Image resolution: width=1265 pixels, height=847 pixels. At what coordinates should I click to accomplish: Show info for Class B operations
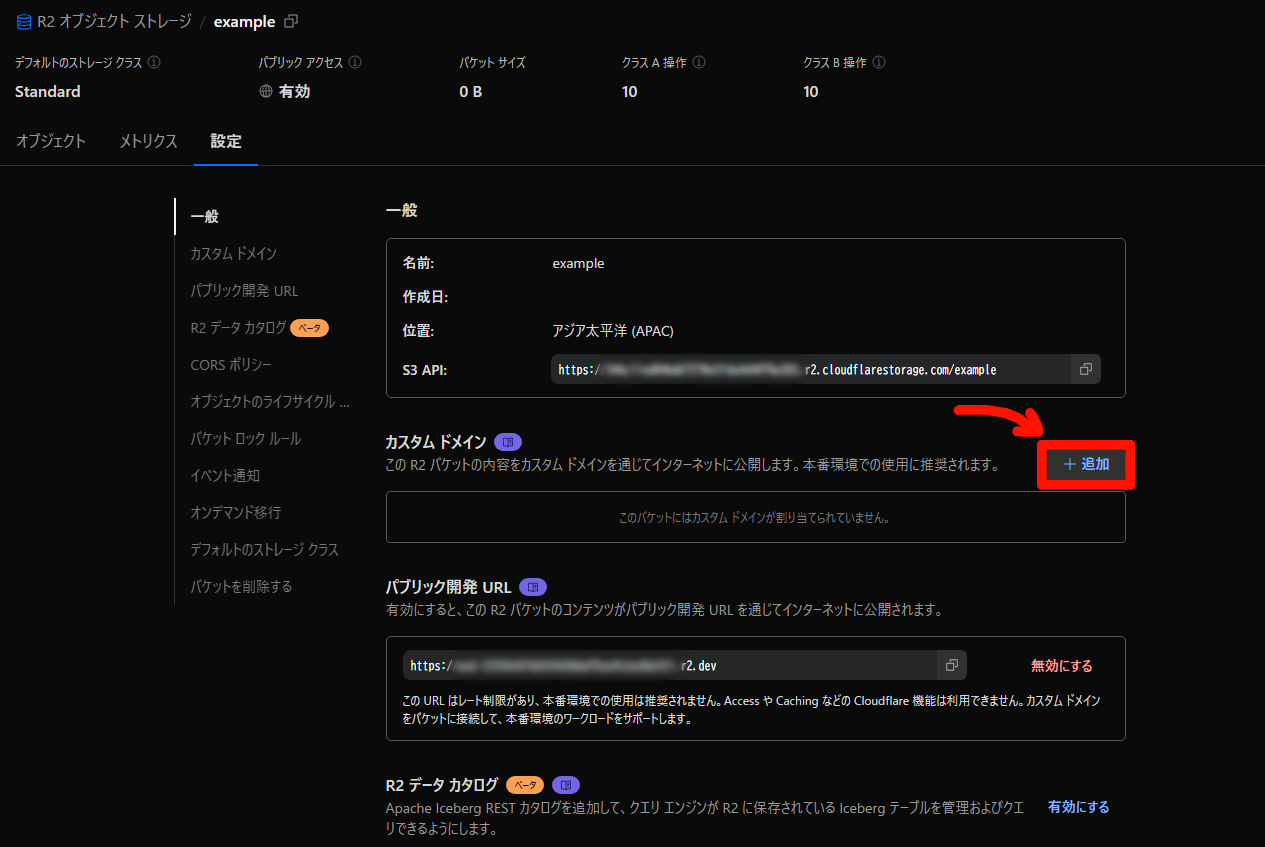[x=879, y=62]
